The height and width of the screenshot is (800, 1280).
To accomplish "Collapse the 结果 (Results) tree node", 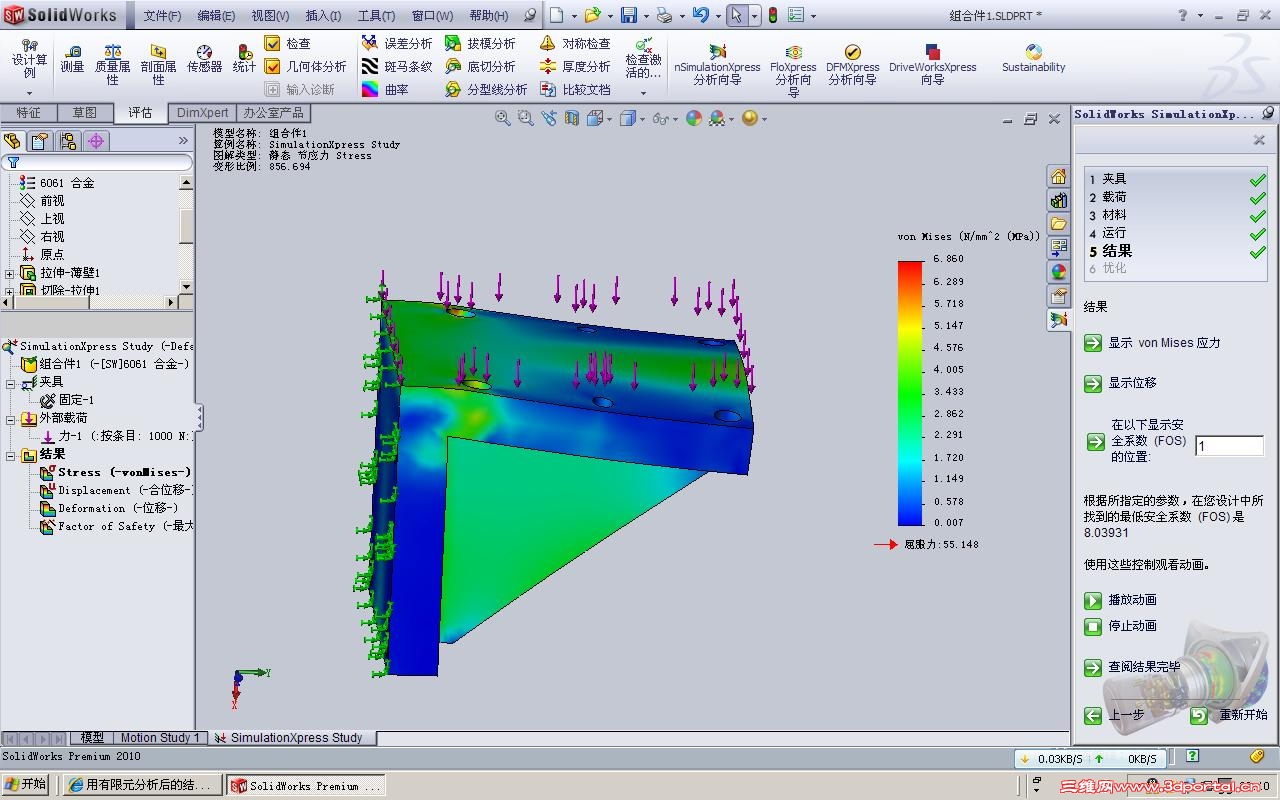I will [11, 455].
